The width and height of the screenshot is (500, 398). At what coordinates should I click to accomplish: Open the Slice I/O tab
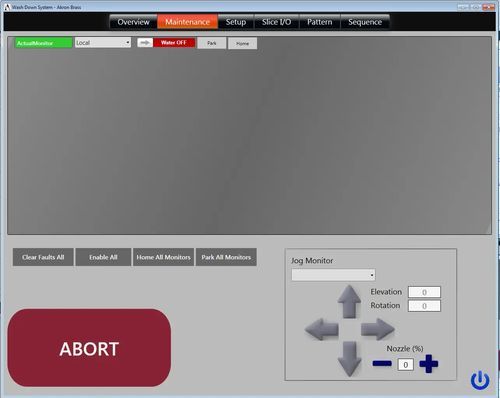coord(276,22)
